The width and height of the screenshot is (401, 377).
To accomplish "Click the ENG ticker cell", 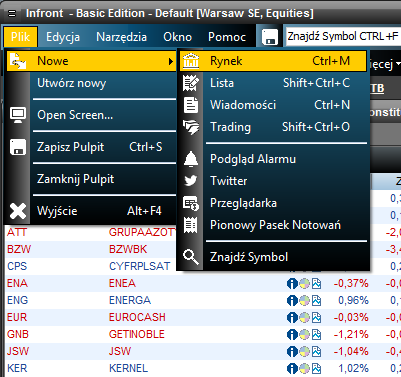I will pyautogui.click(x=18, y=300).
